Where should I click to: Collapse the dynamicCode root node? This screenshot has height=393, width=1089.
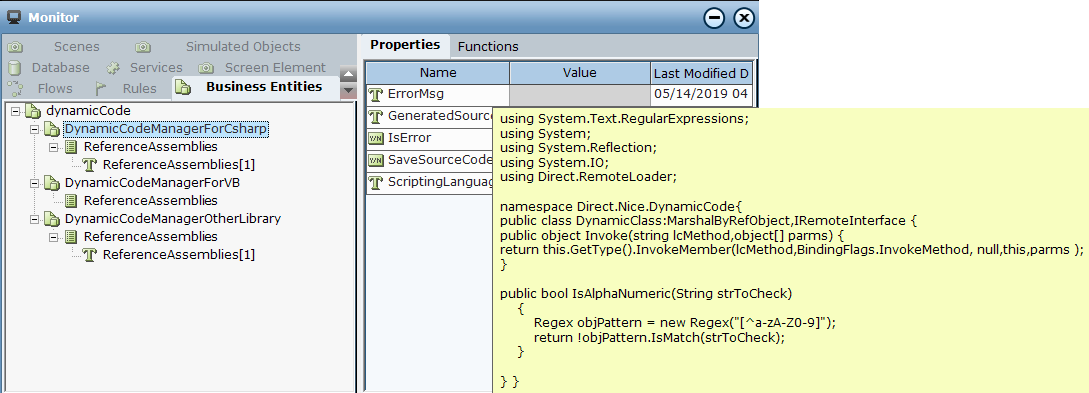(x=16, y=111)
